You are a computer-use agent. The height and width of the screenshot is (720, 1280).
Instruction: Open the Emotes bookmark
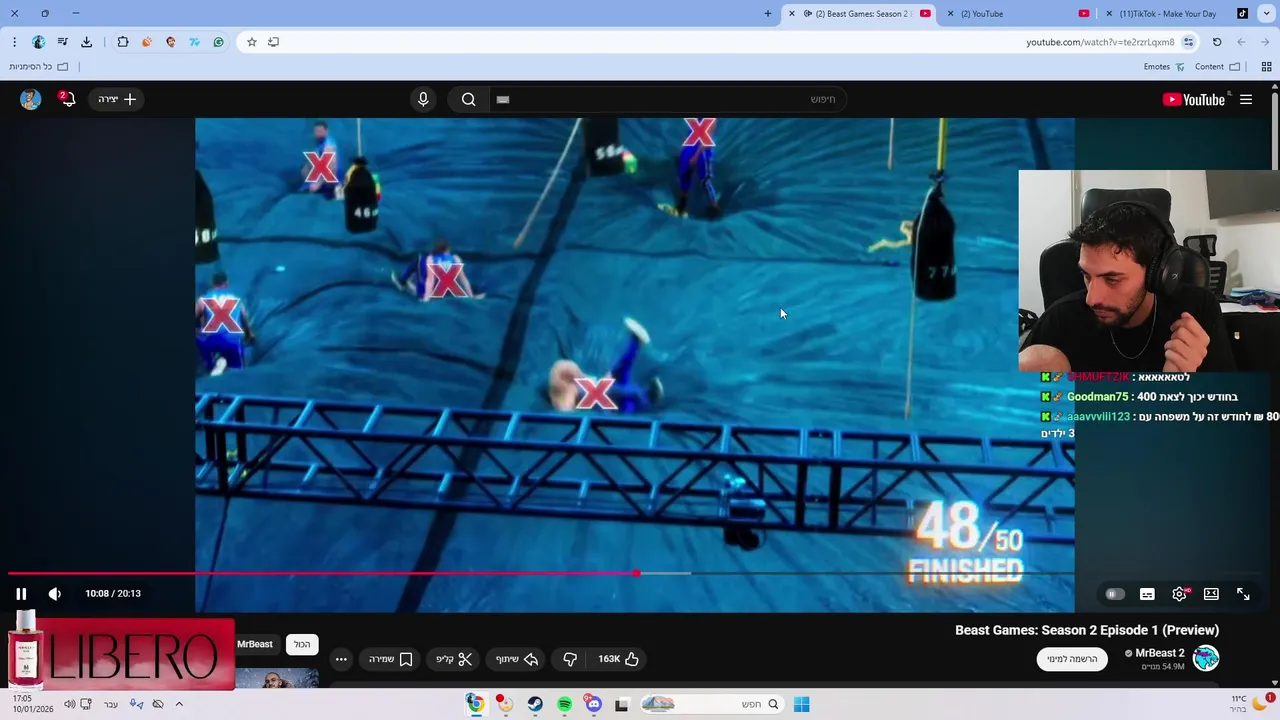1164,67
